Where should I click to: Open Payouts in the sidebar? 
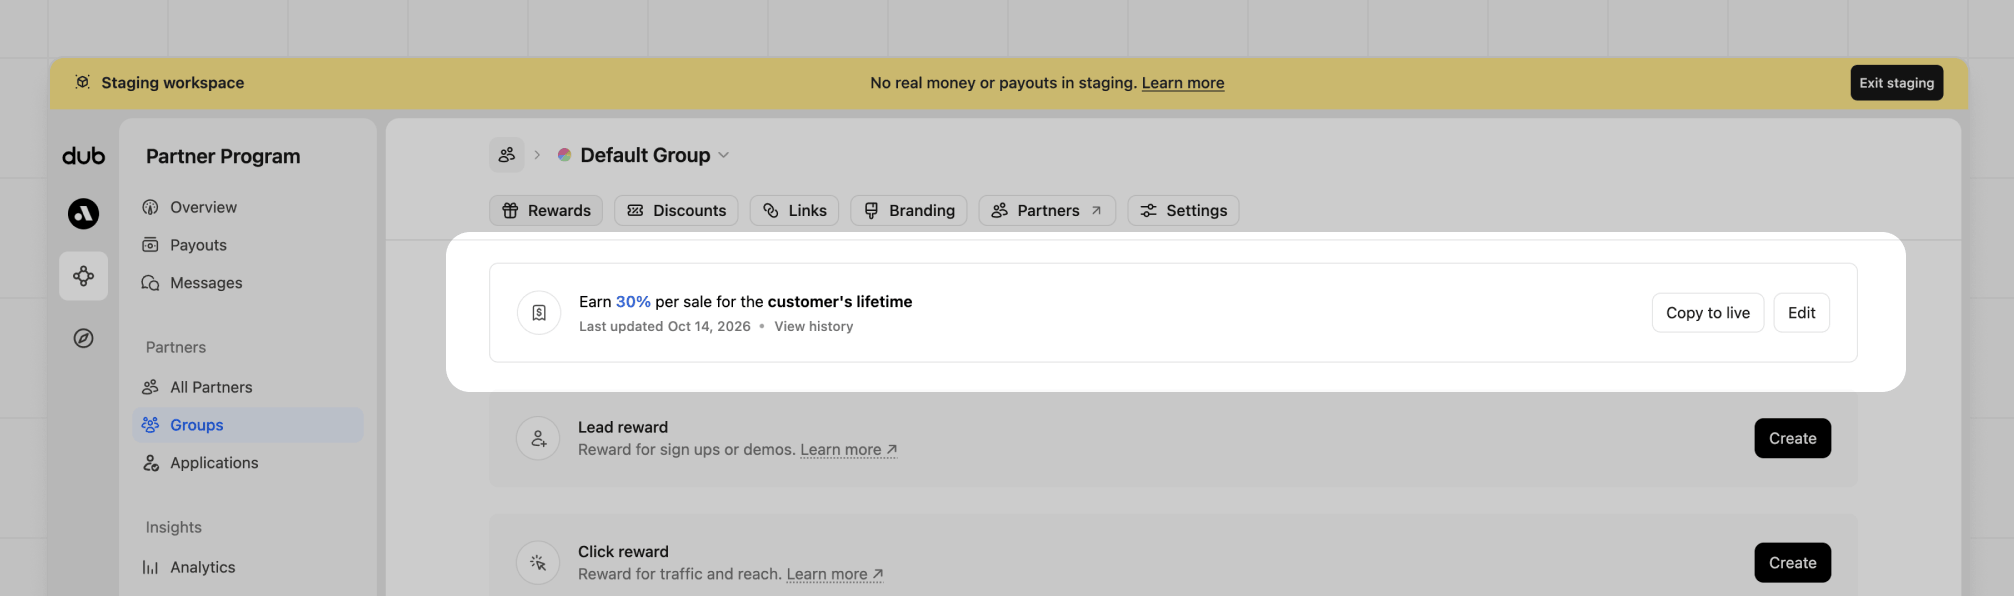(x=248, y=245)
